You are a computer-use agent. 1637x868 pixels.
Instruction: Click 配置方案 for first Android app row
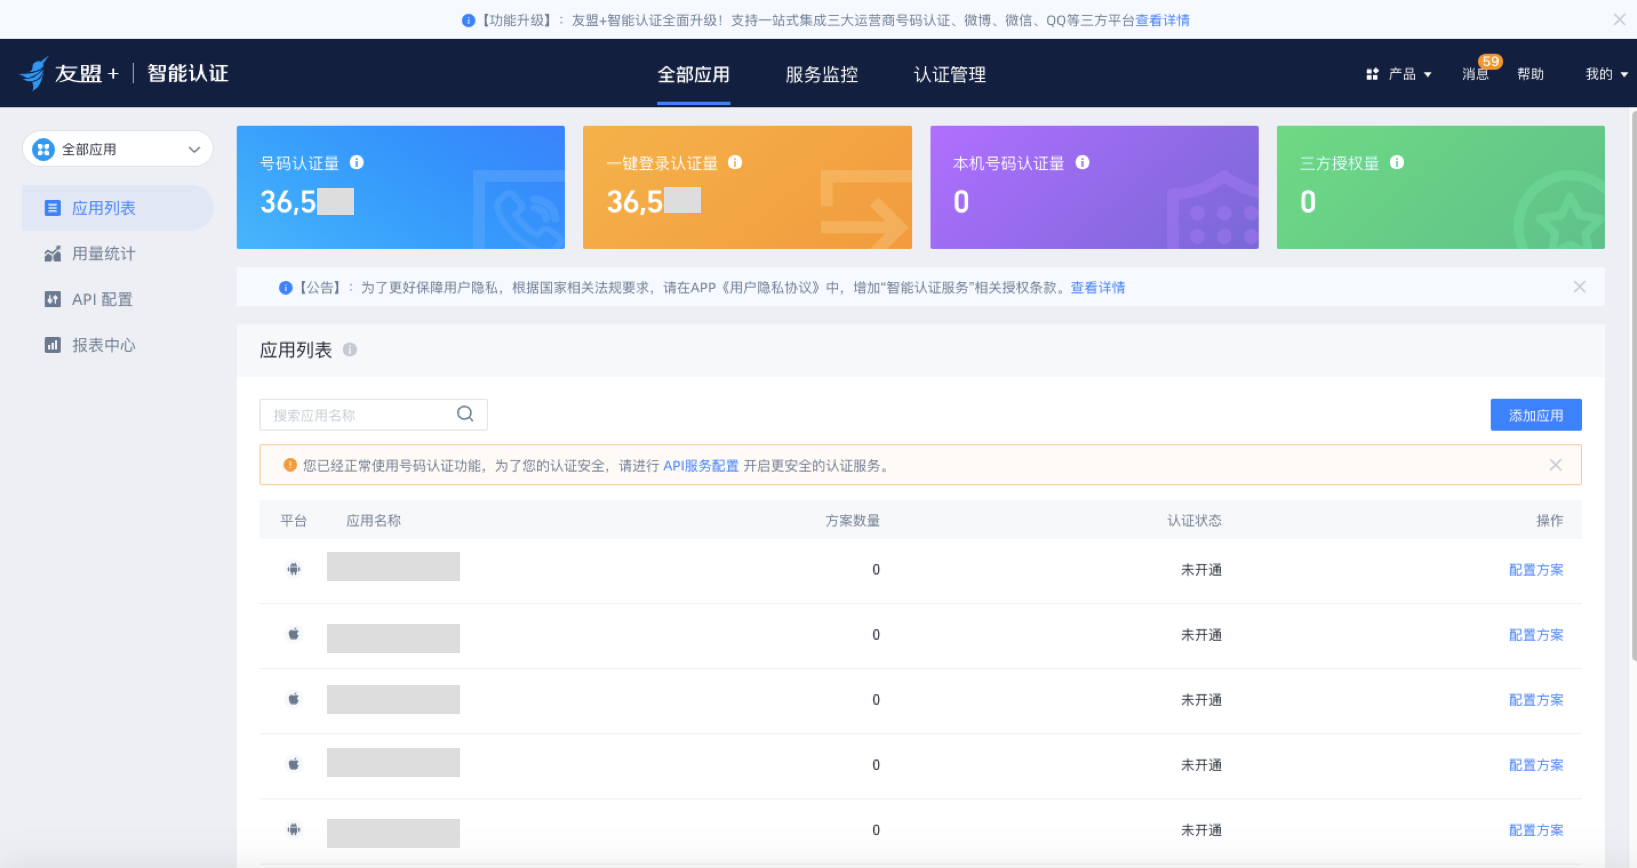(x=1536, y=570)
